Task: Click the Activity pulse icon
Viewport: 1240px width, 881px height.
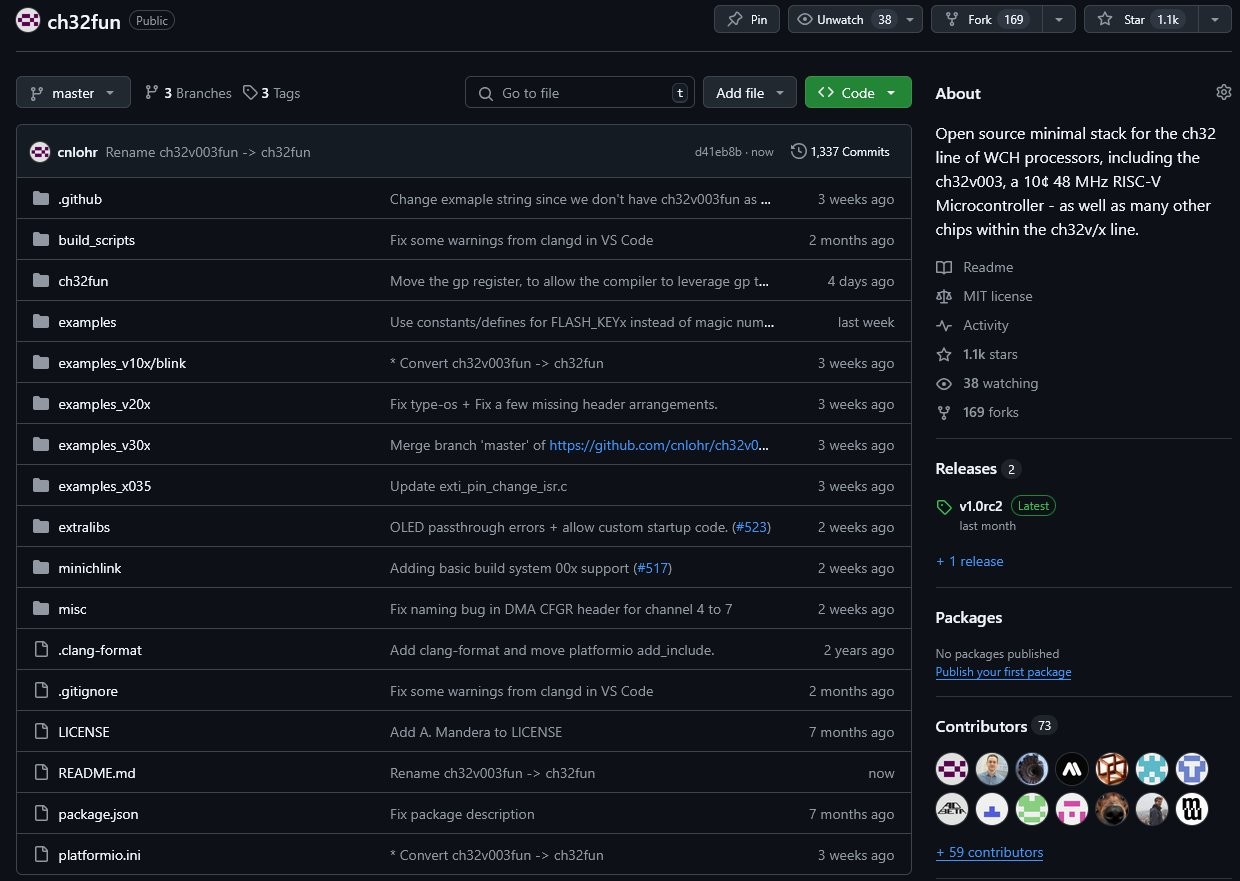Action: 944,325
